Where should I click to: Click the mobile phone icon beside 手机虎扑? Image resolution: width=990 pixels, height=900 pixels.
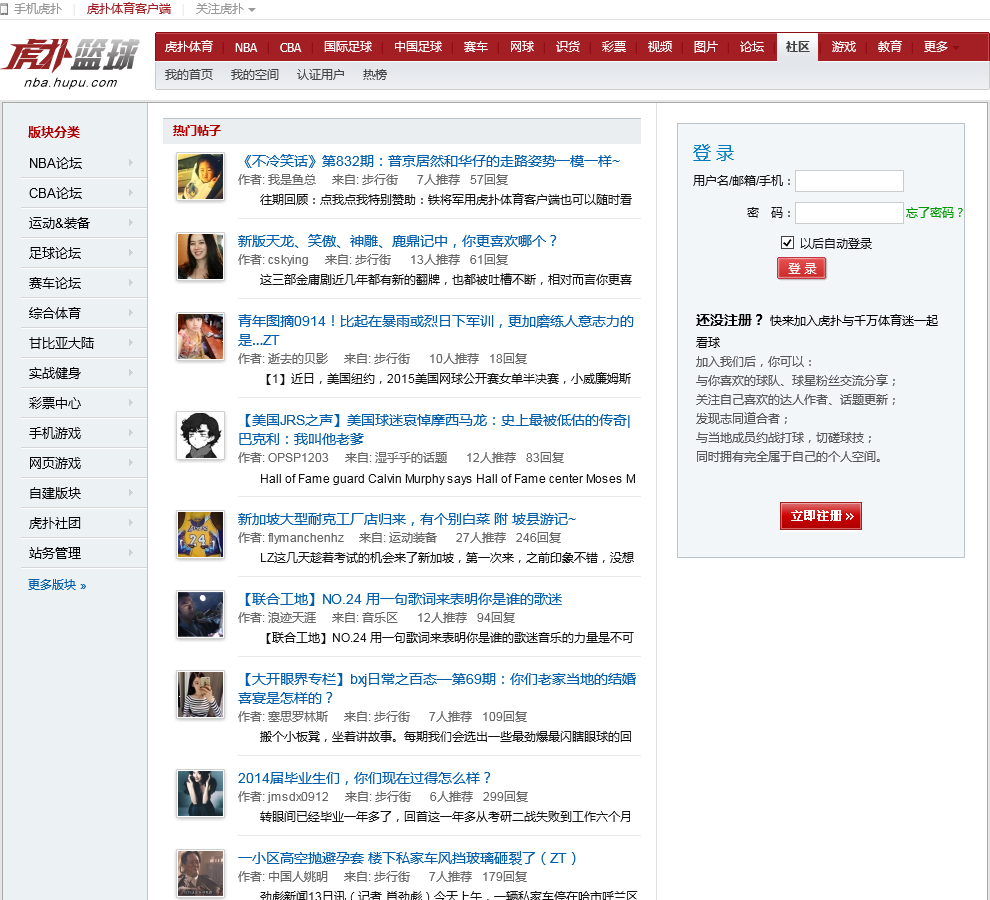click(4, 9)
